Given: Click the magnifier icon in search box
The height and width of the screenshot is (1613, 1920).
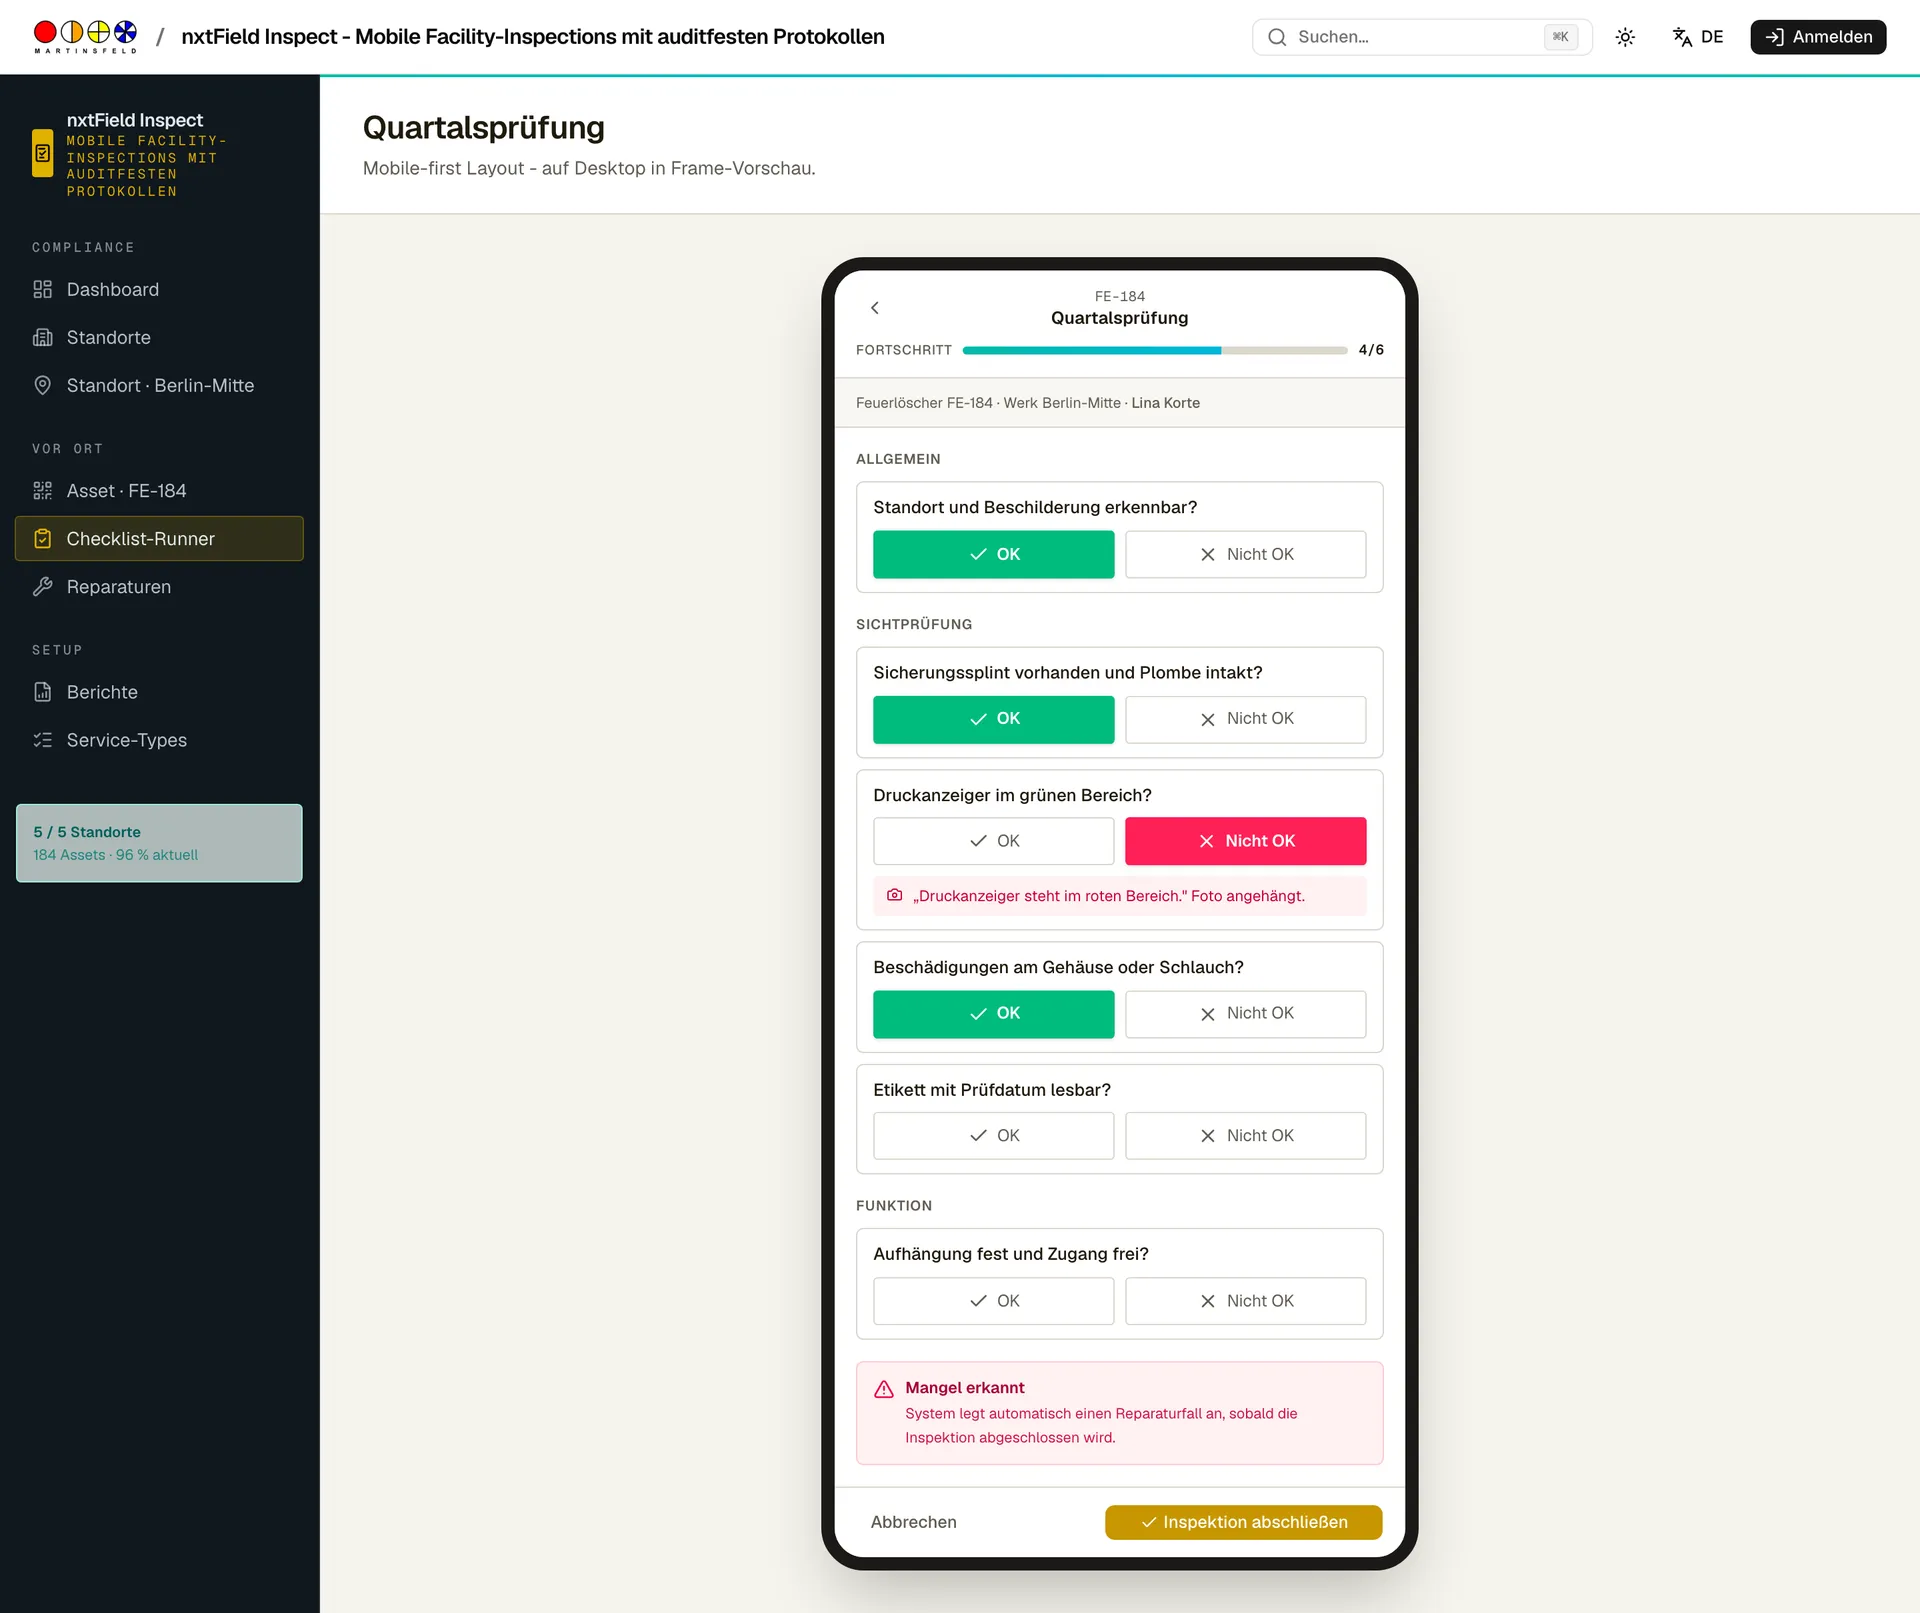Looking at the screenshot, I should pos(1277,37).
